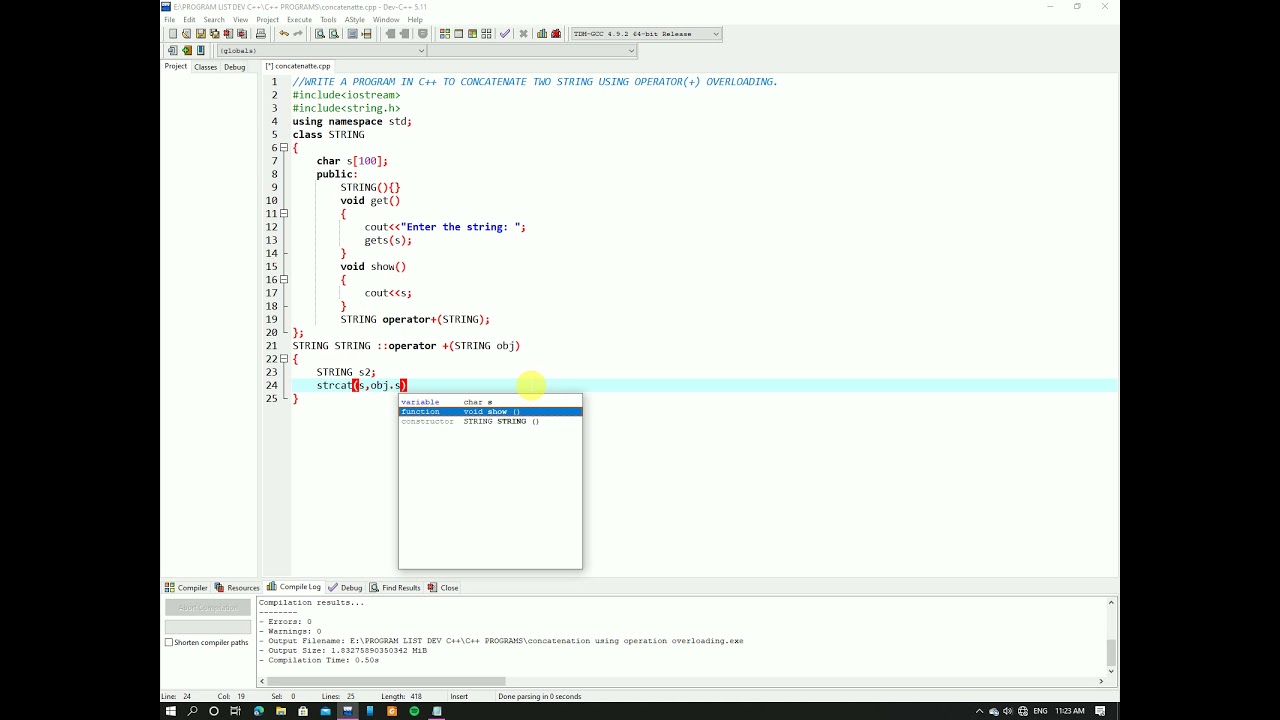This screenshot has width=1280, height=720.
Task: Click the Open file toolbar icon
Action: coord(186,33)
